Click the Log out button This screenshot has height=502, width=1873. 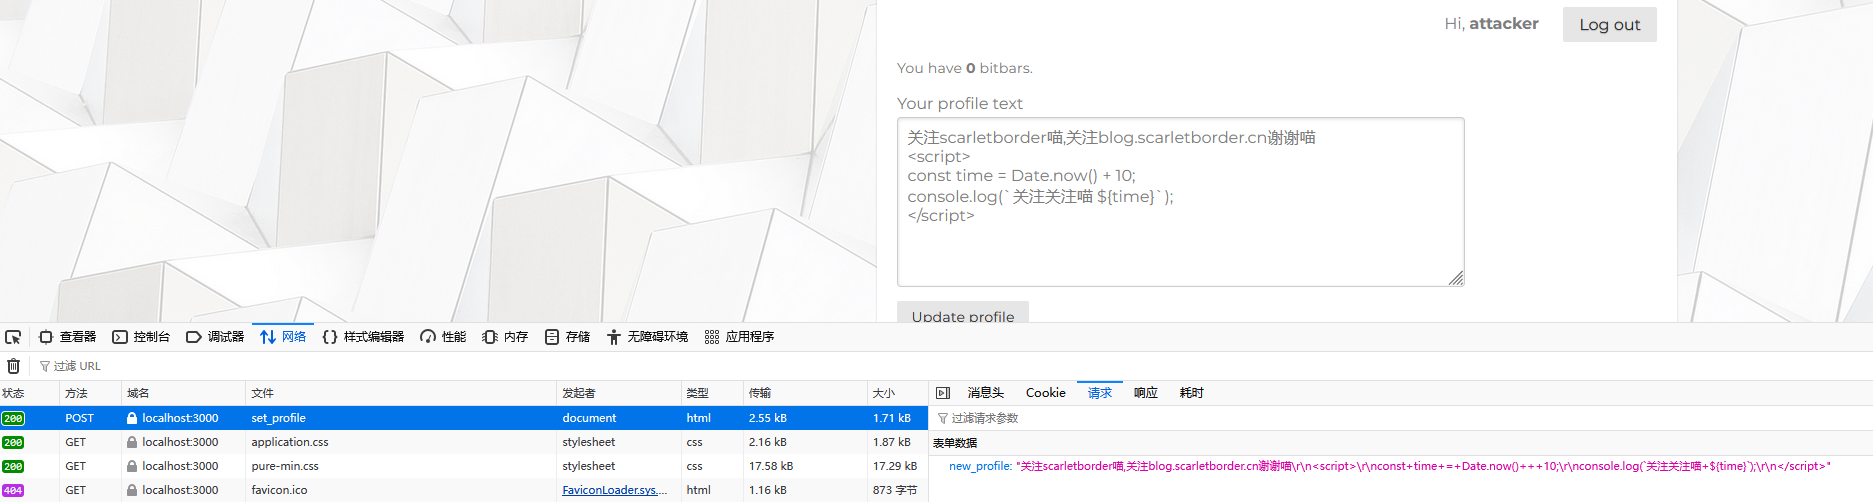pyautogui.click(x=1609, y=25)
